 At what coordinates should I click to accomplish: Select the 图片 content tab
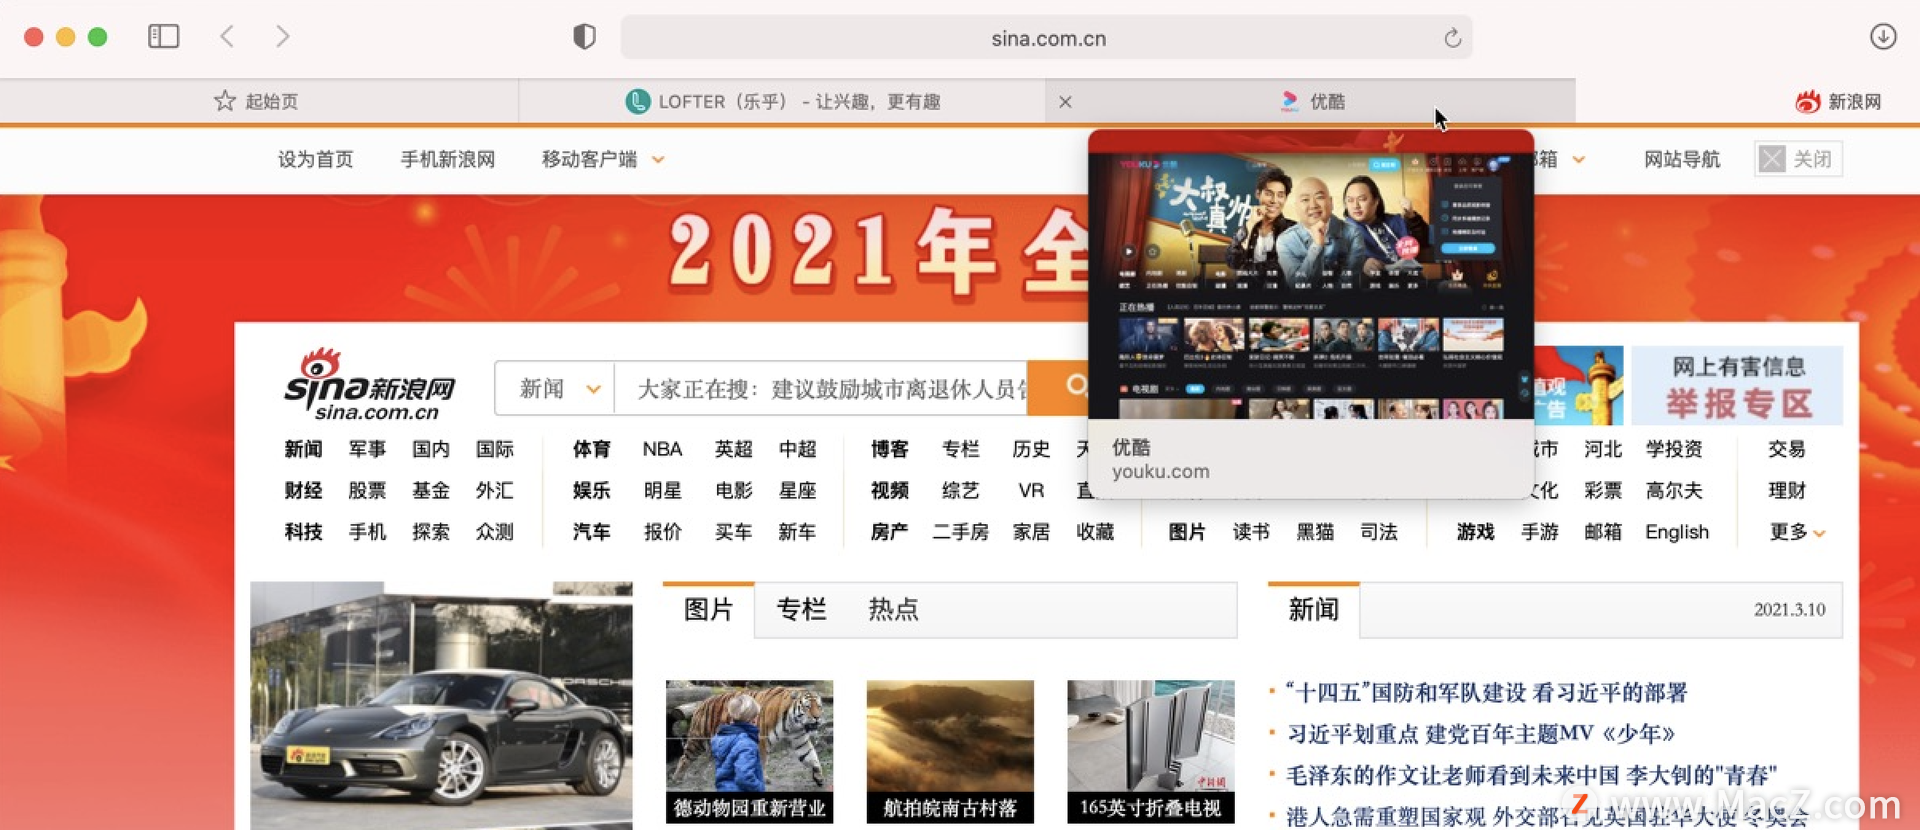coord(708,609)
